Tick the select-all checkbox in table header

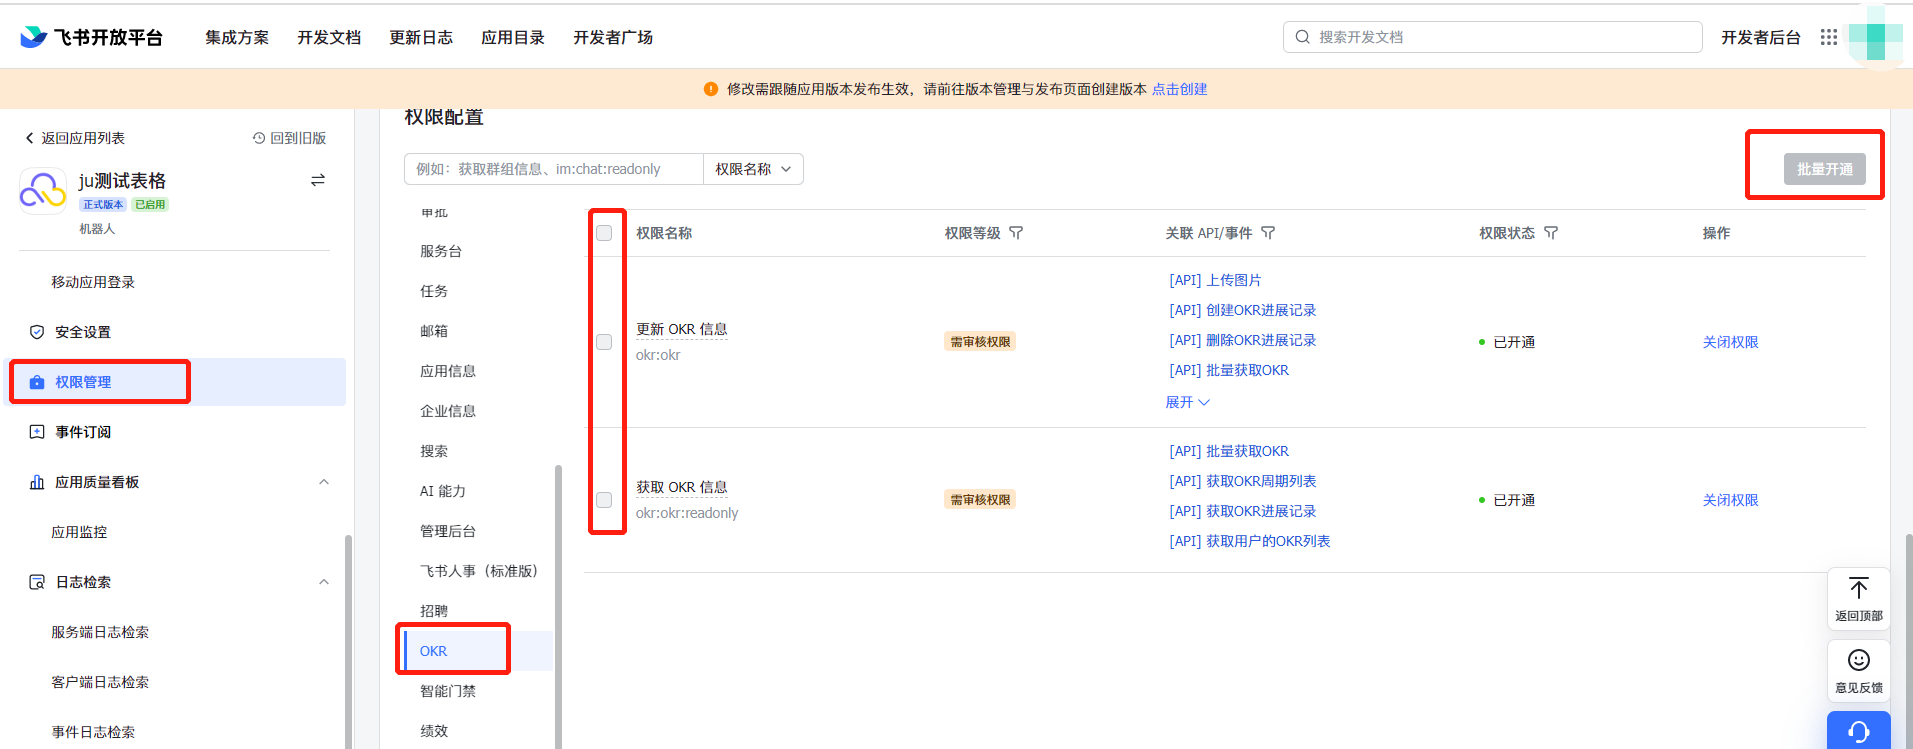tap(604, 233)
